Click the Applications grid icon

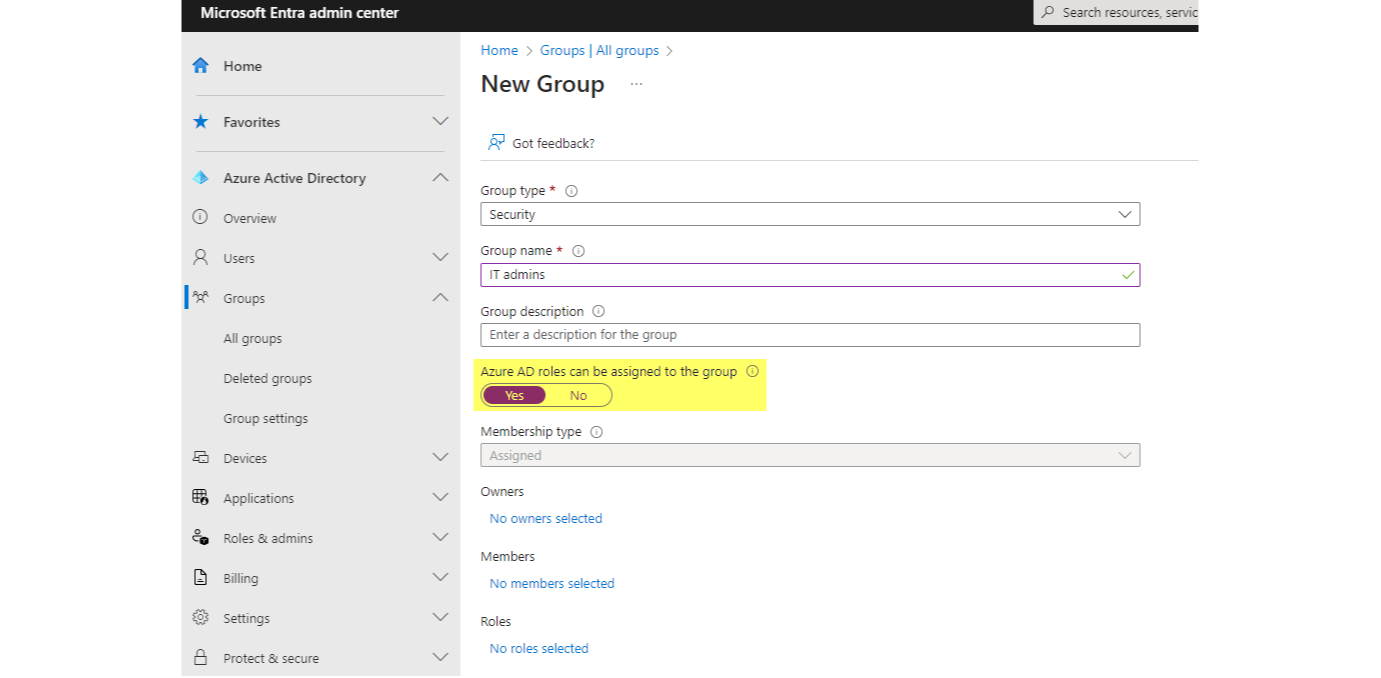coord(200,498)
